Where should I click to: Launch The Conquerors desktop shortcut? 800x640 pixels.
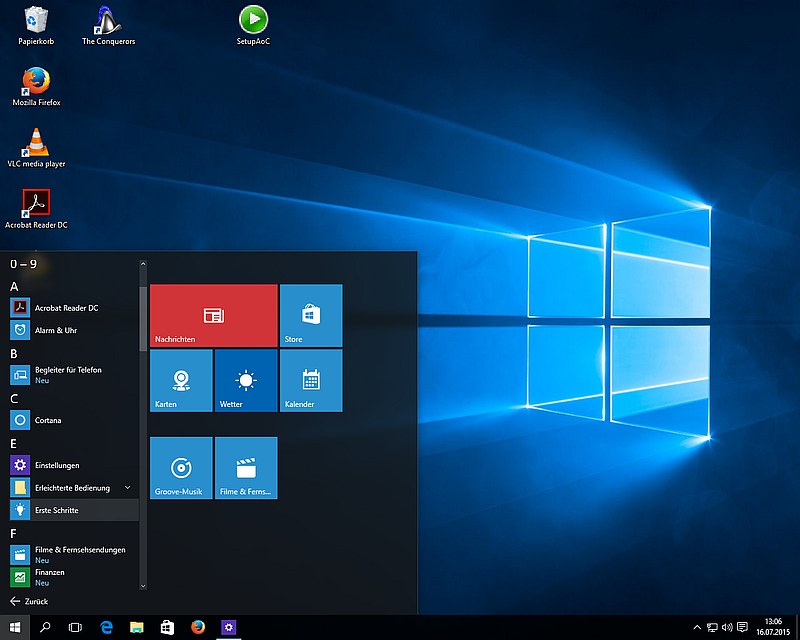coord(108,26)
